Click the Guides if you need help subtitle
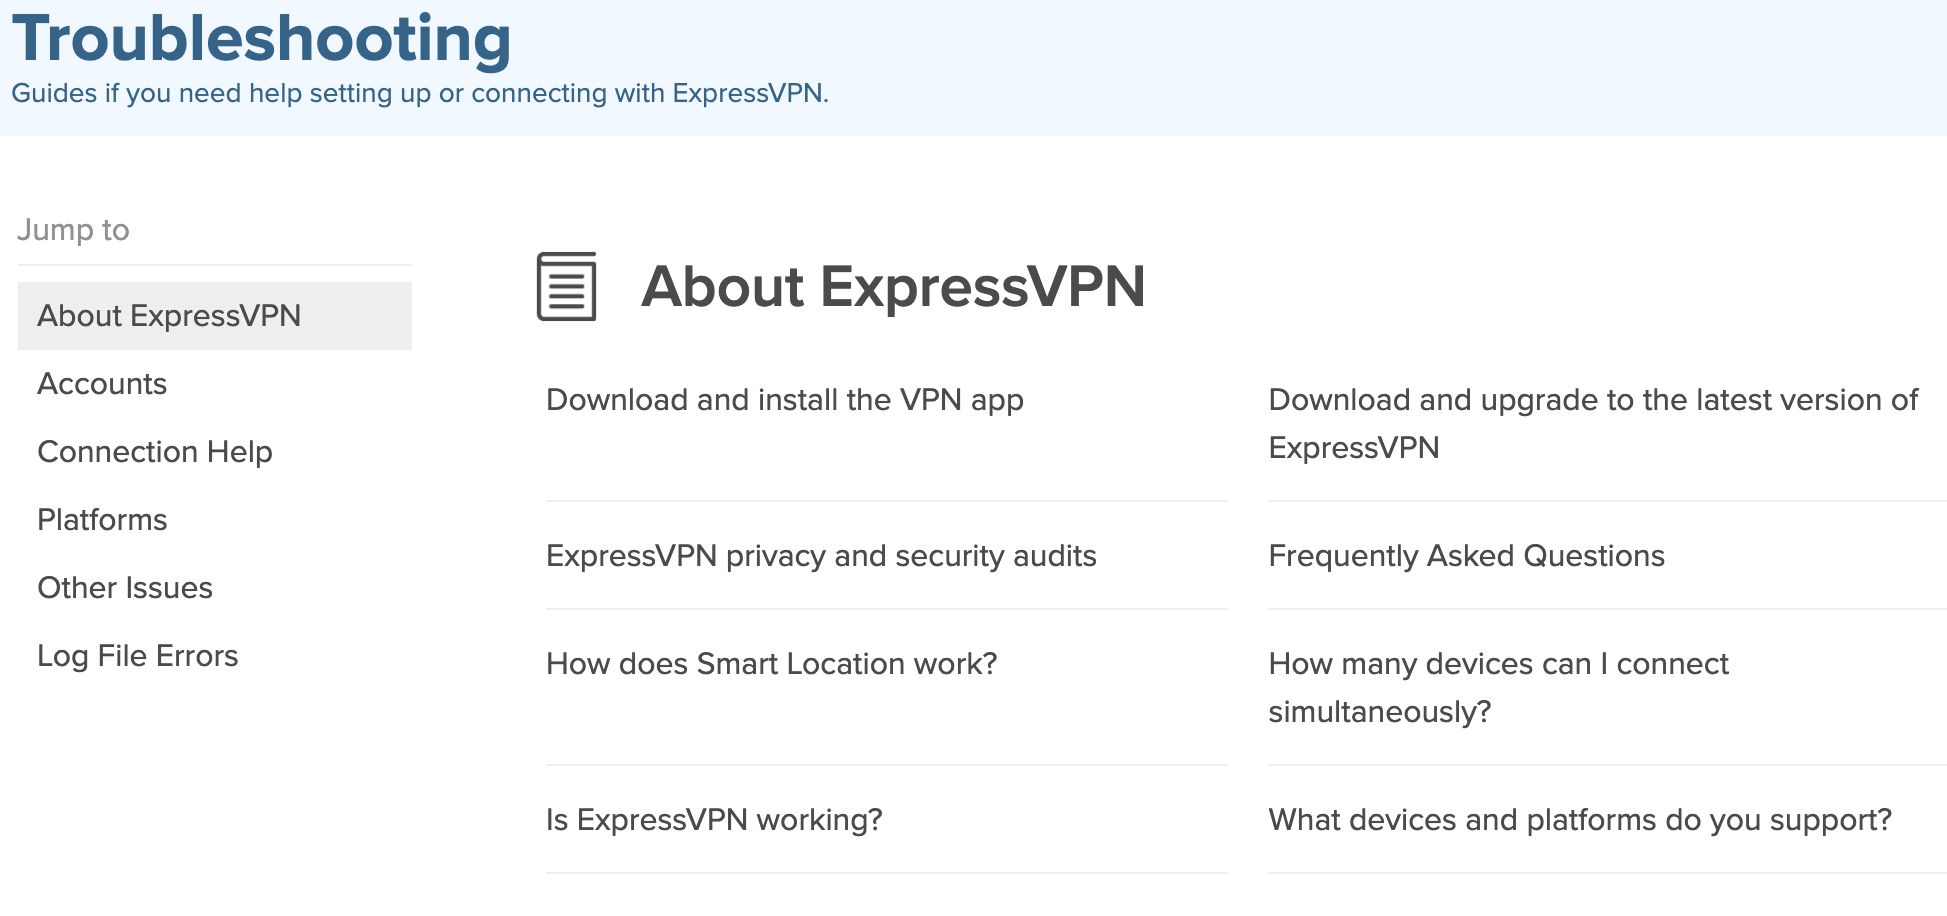The image size is (1947, 916). (x=420, y=93)
